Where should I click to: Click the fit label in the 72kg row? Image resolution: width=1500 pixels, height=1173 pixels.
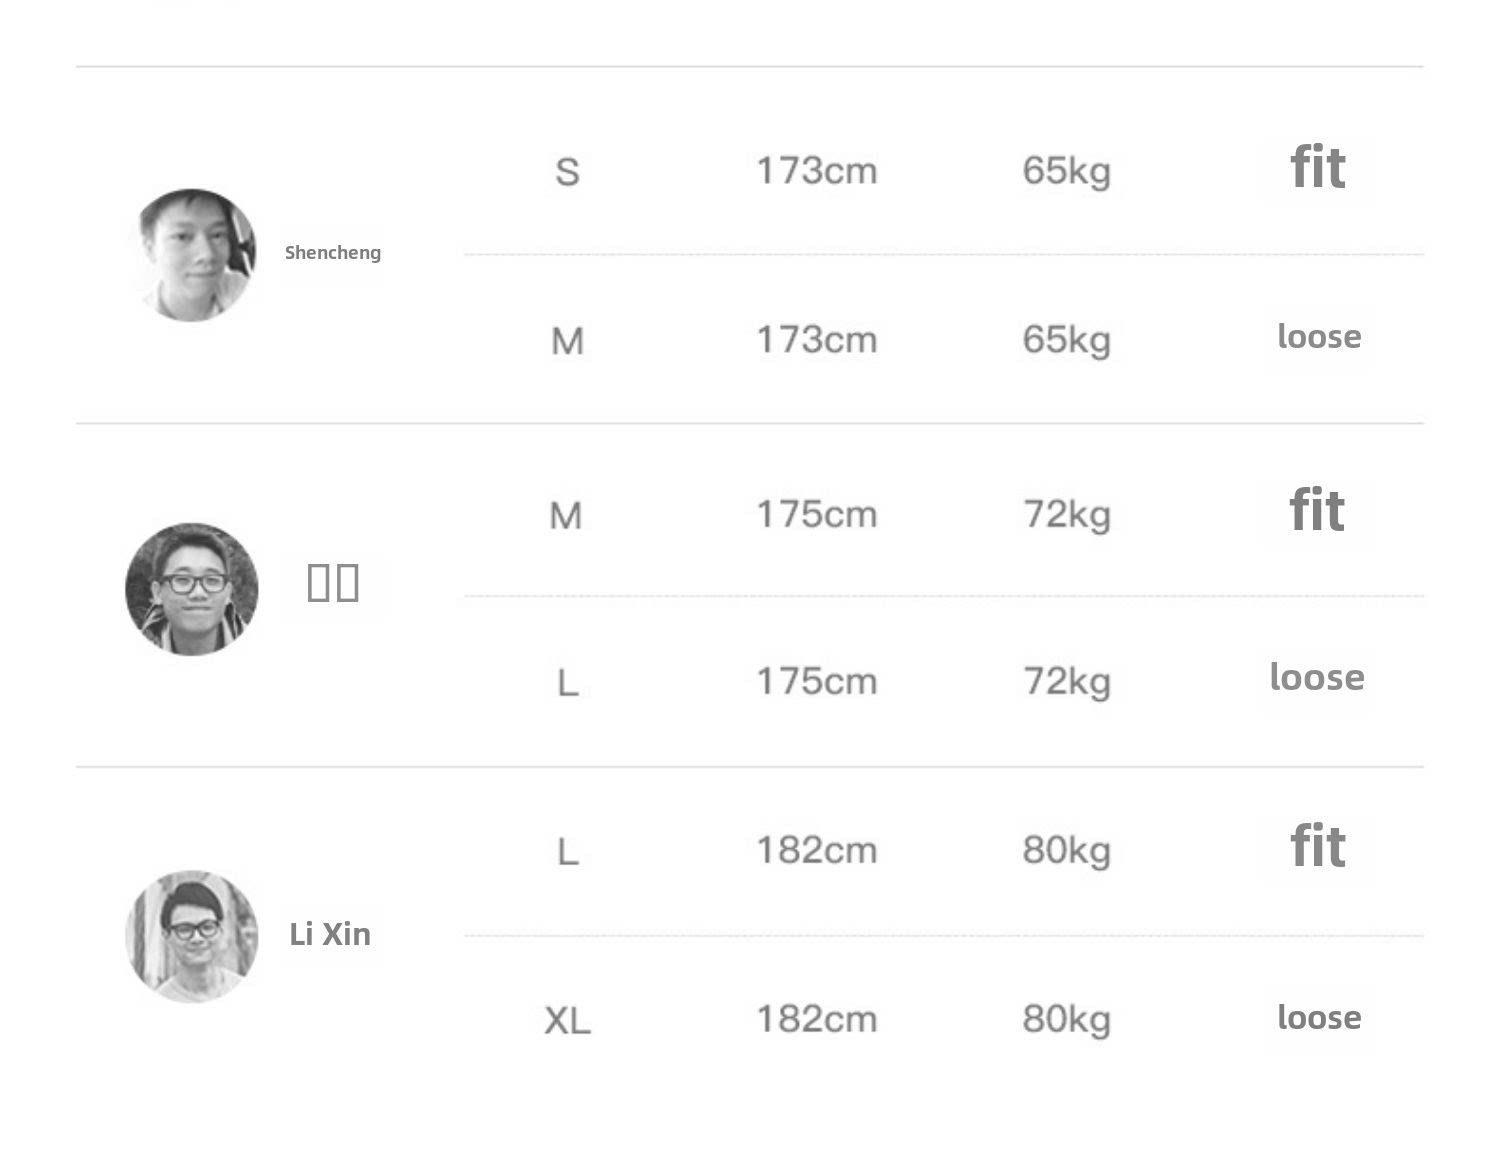pyautogui.click(x=1317, y=511)
